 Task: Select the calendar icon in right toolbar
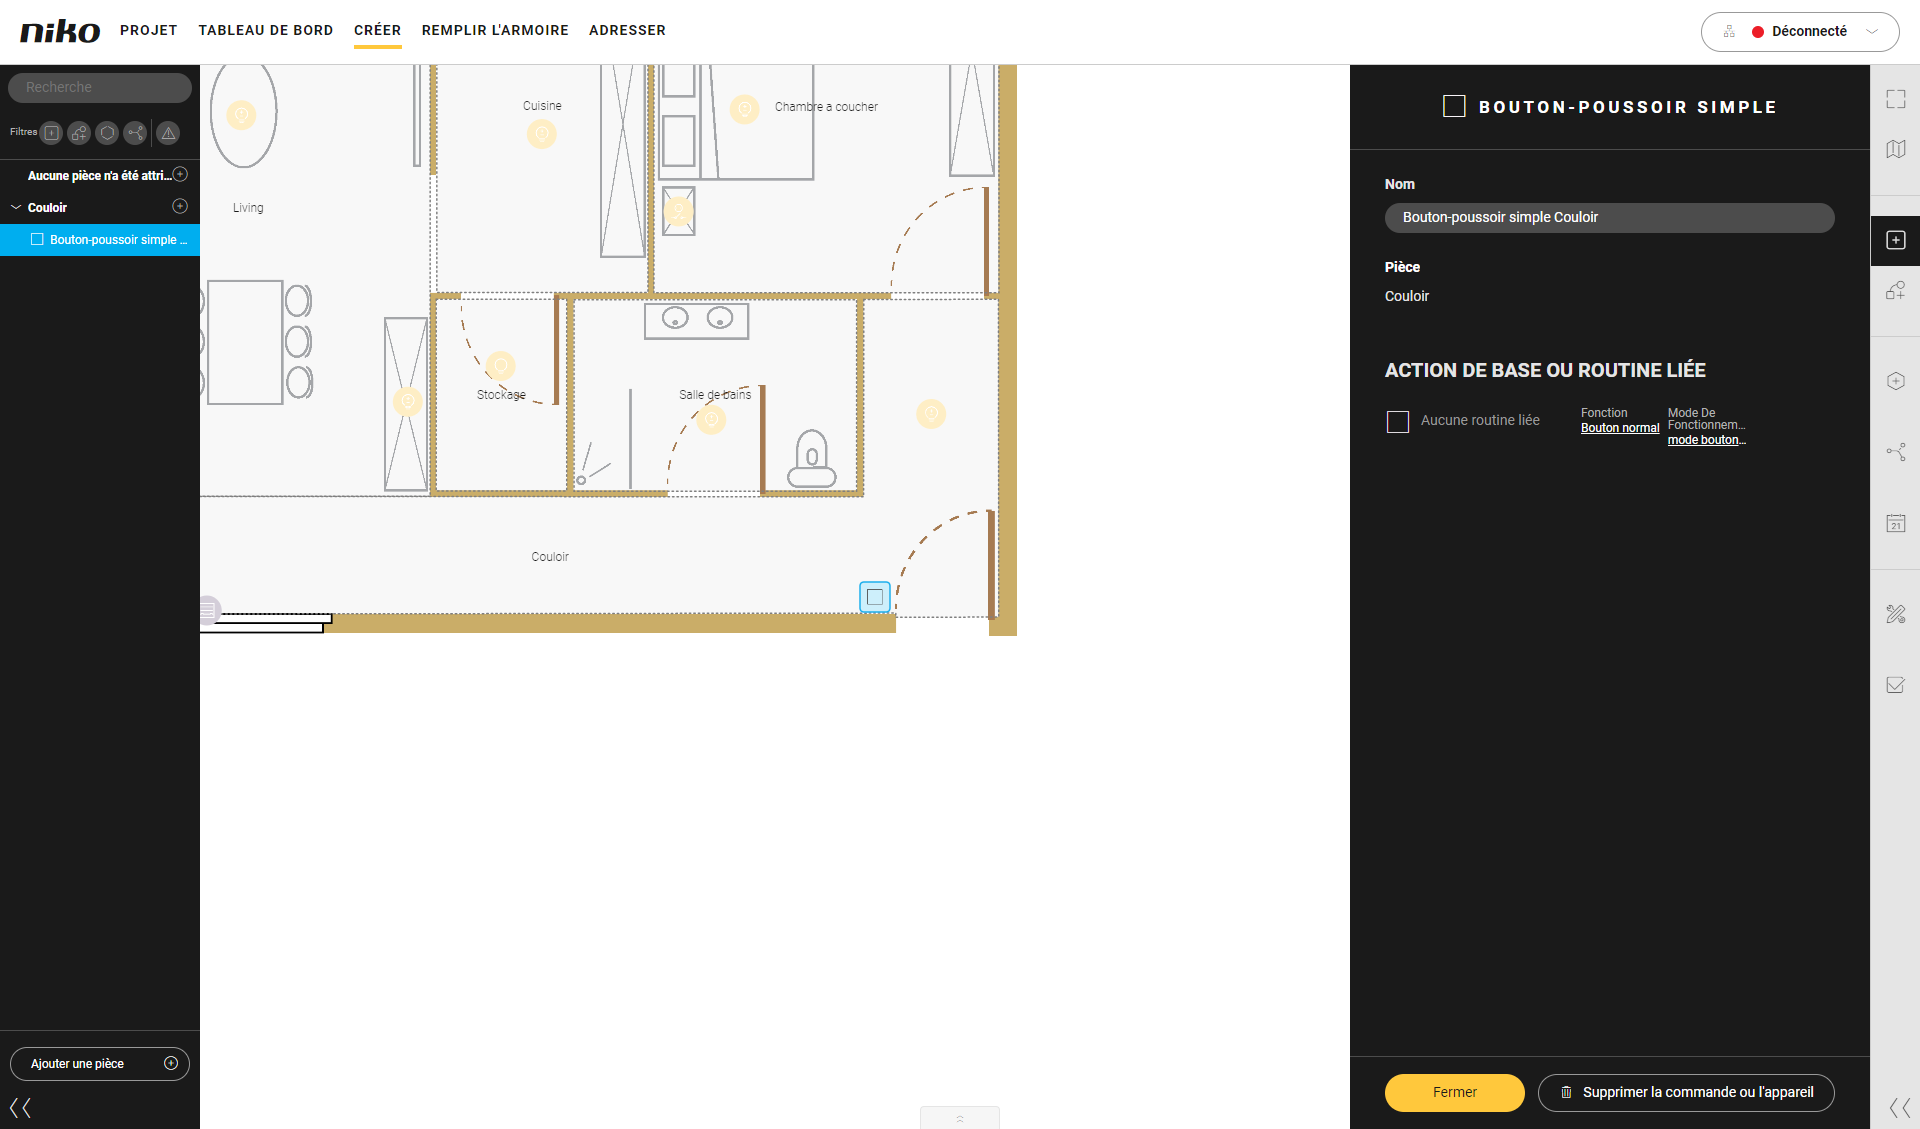pyautogui.click(x=1895, y=523)
